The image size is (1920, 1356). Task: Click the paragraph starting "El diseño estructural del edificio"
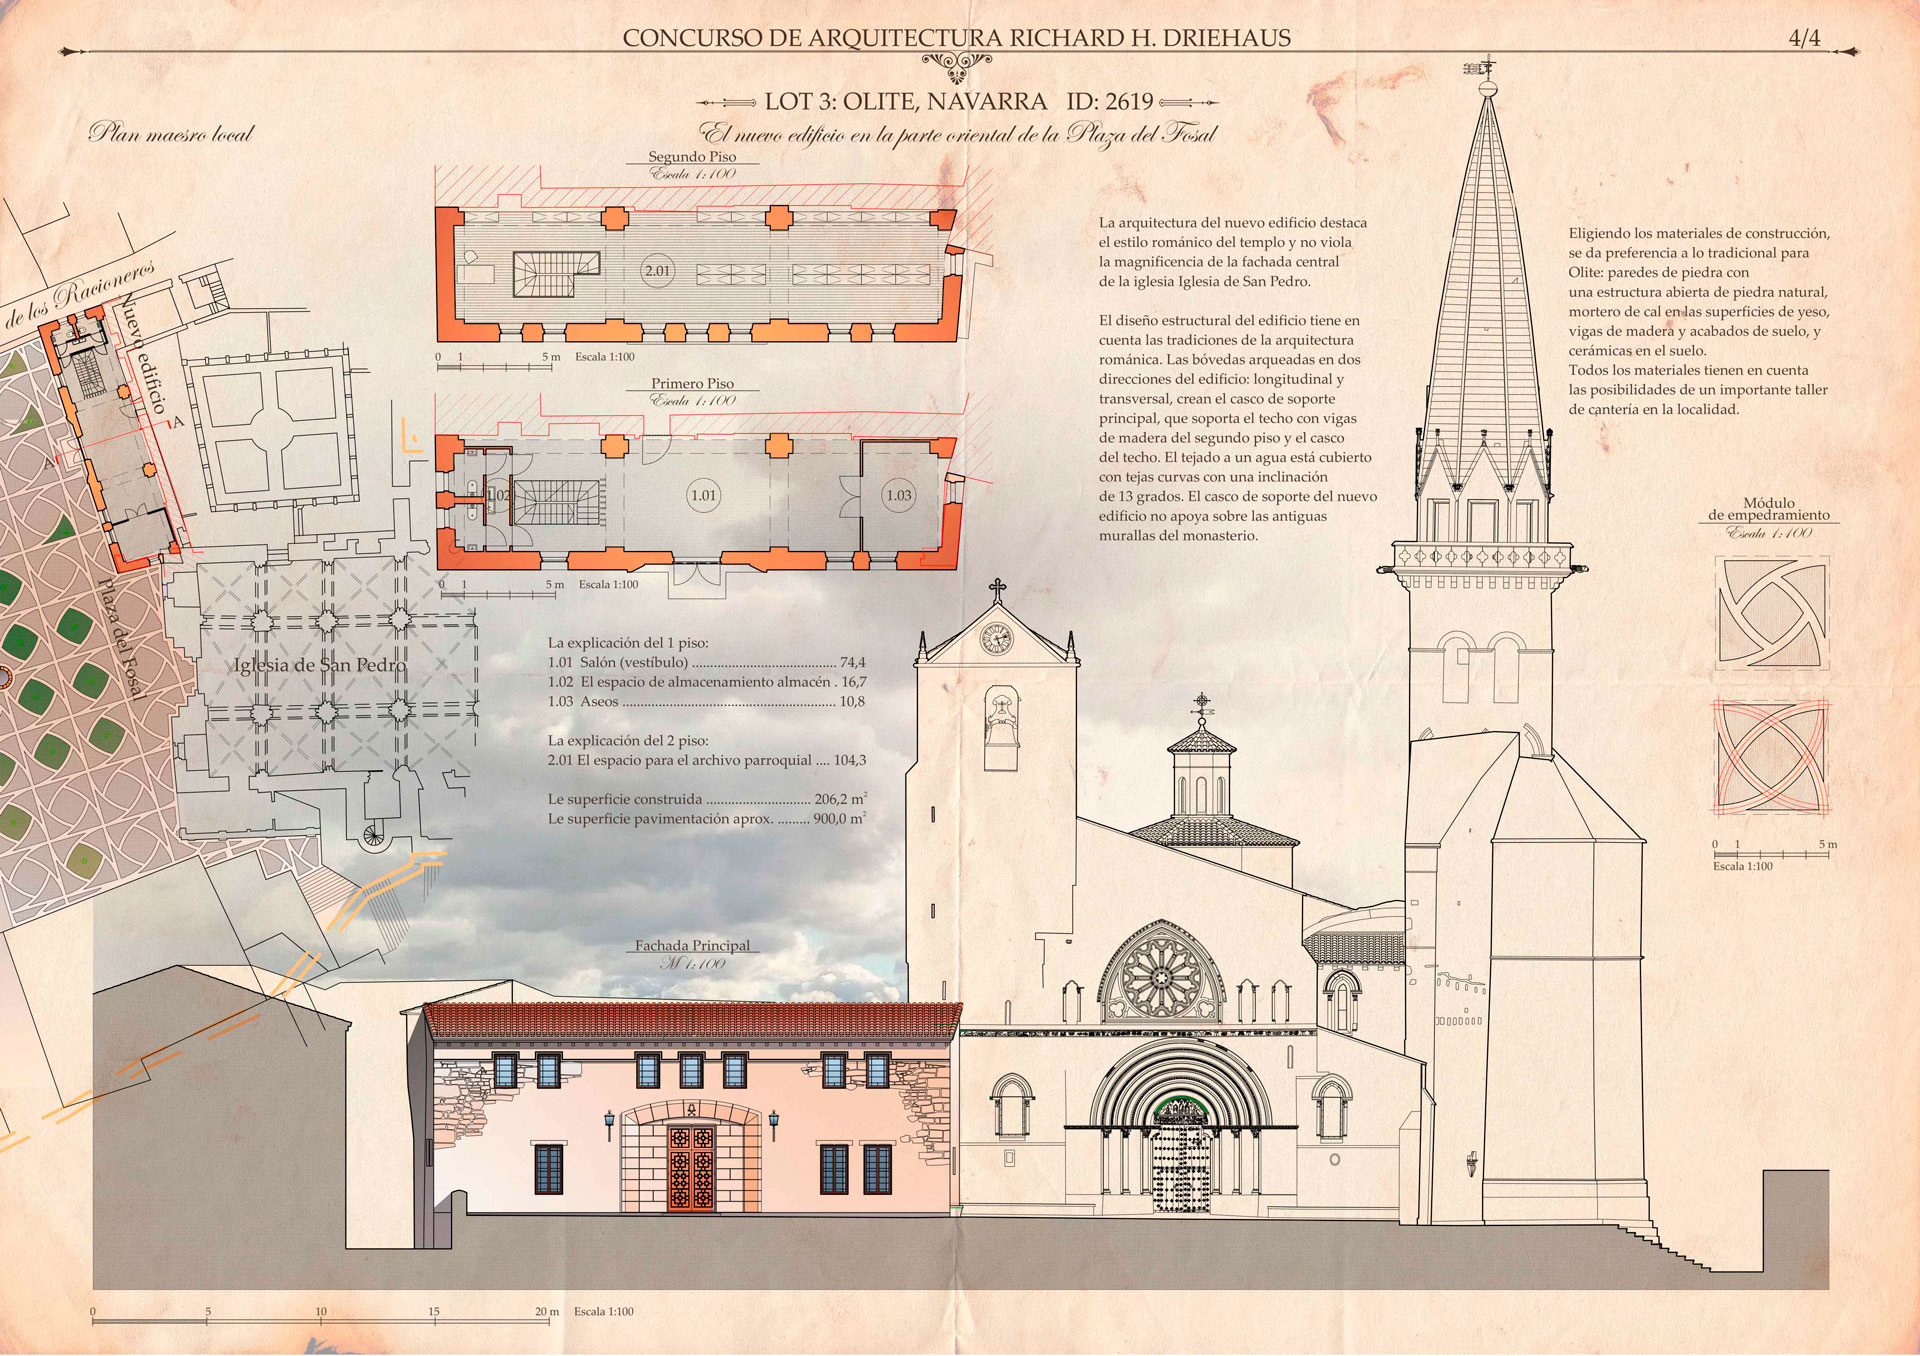1238,428
